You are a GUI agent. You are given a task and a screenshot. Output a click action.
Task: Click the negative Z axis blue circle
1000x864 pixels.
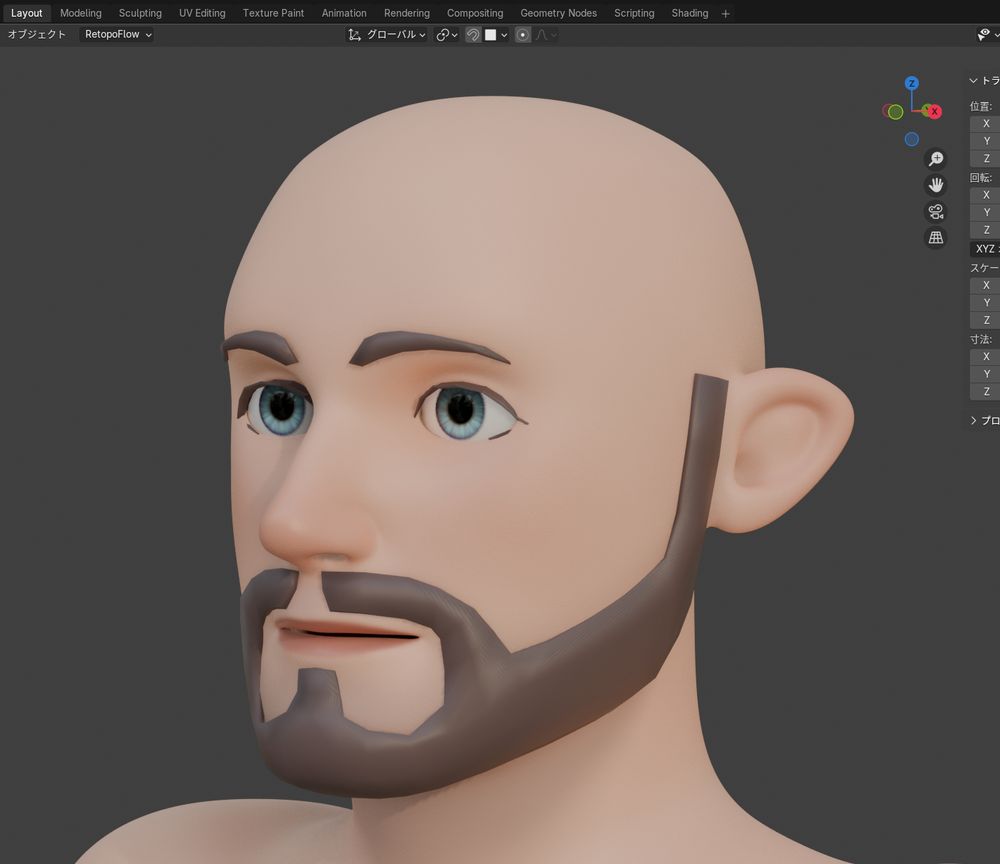tap(911, 139)
